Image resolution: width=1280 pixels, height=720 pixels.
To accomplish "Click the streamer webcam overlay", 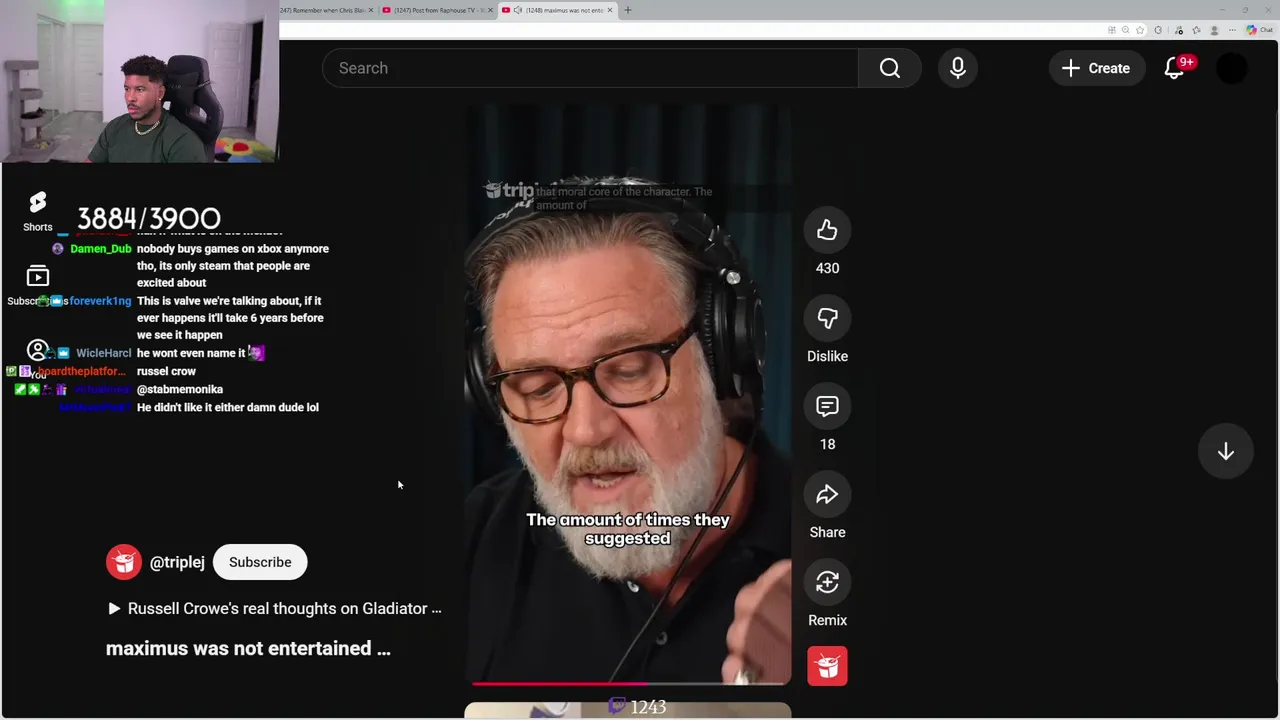I will 139,81.
